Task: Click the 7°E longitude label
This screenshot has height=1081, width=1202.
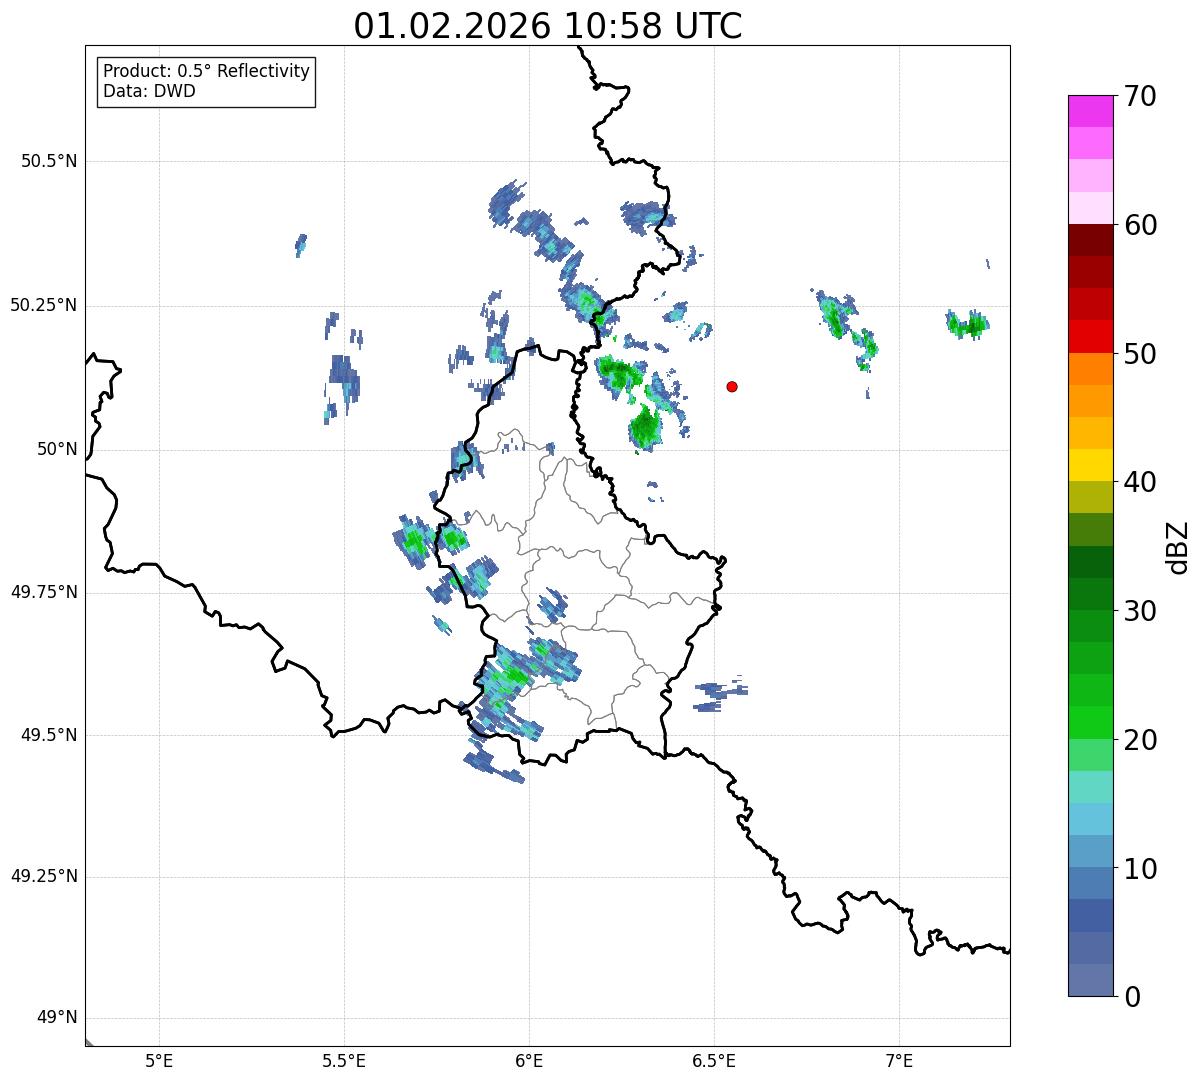Action: pyautogui.click(x=899, y=1061)
